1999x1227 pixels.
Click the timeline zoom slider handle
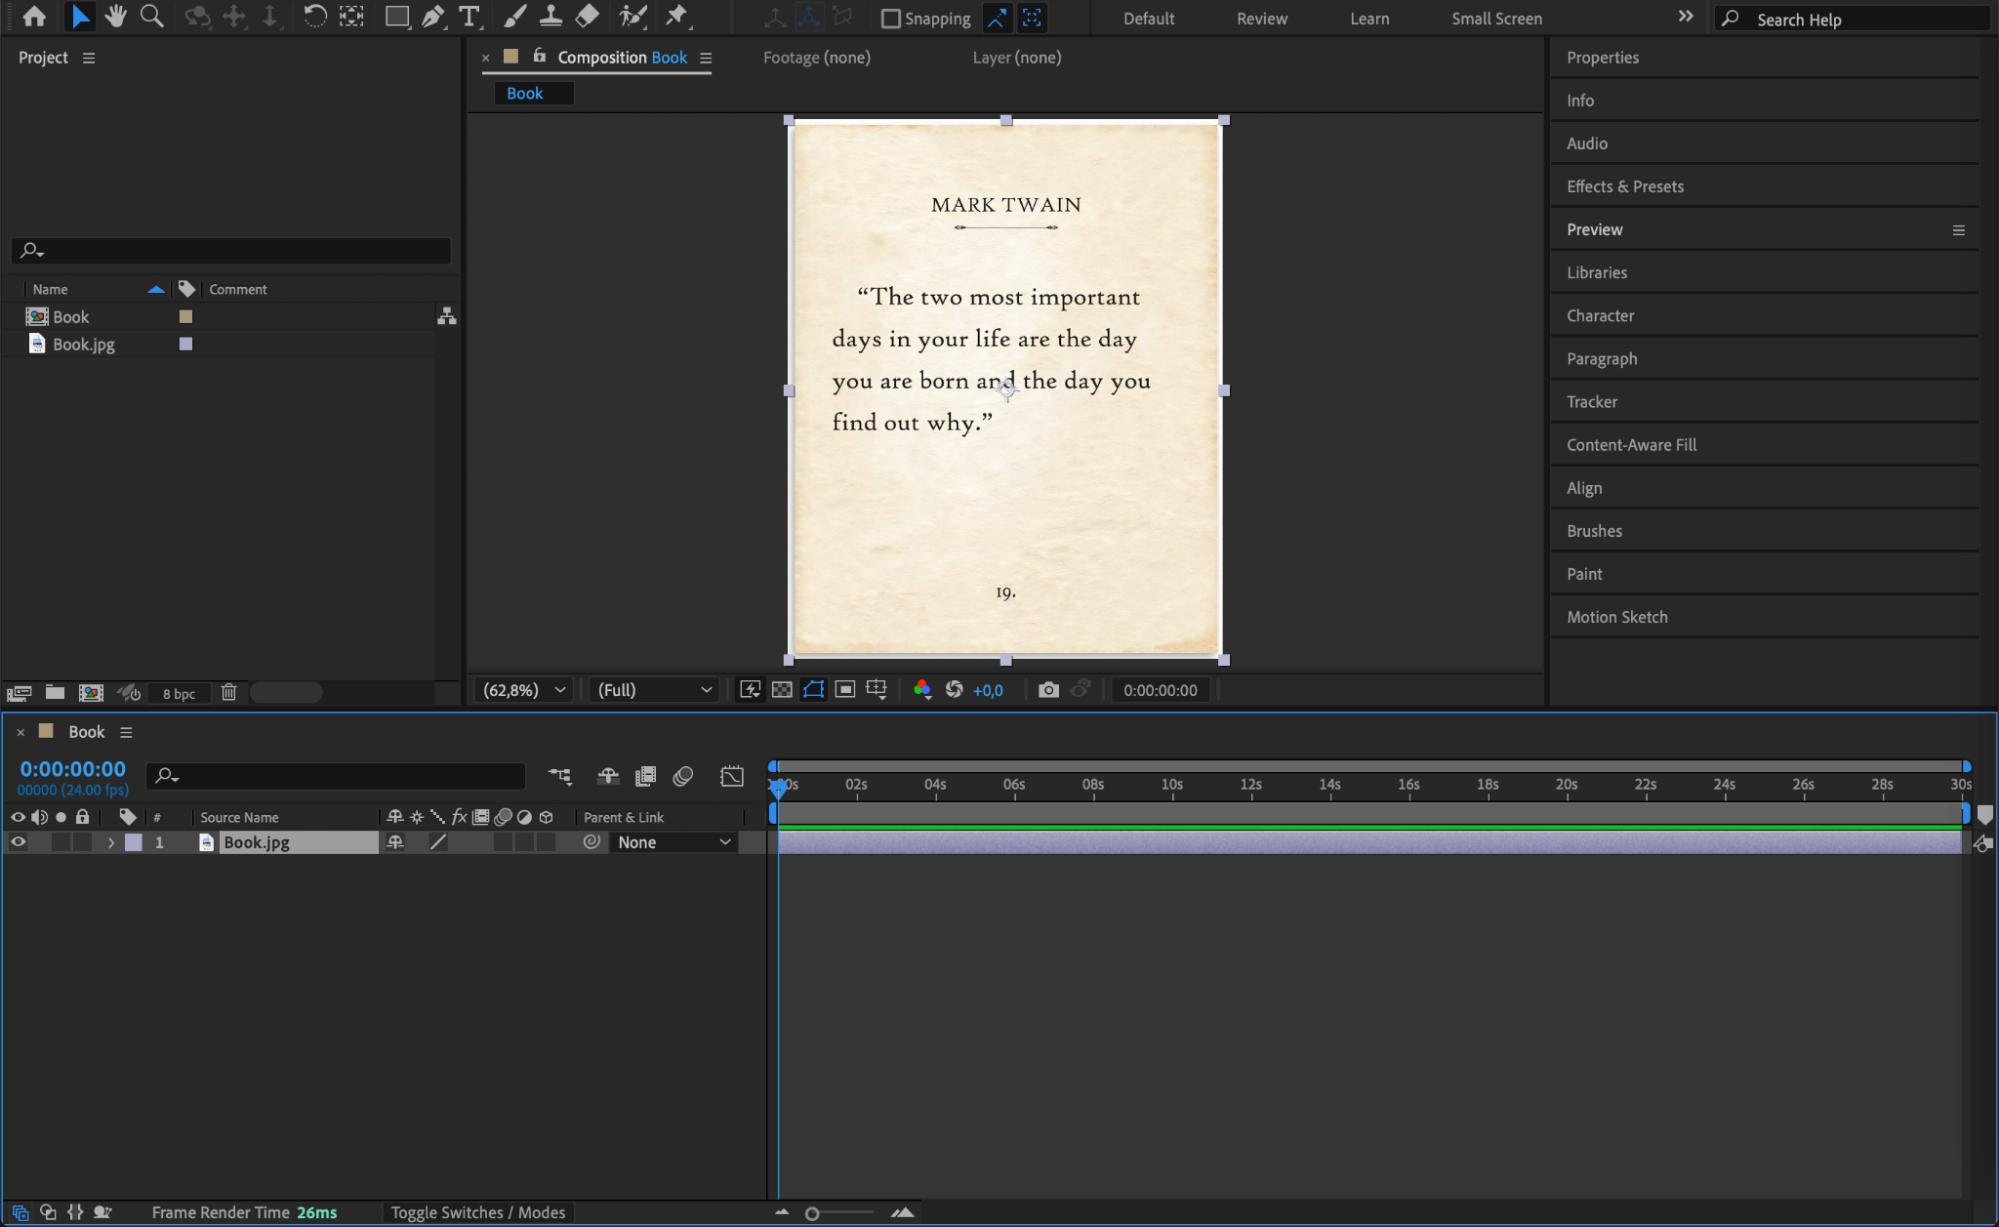click(812, 1213)
